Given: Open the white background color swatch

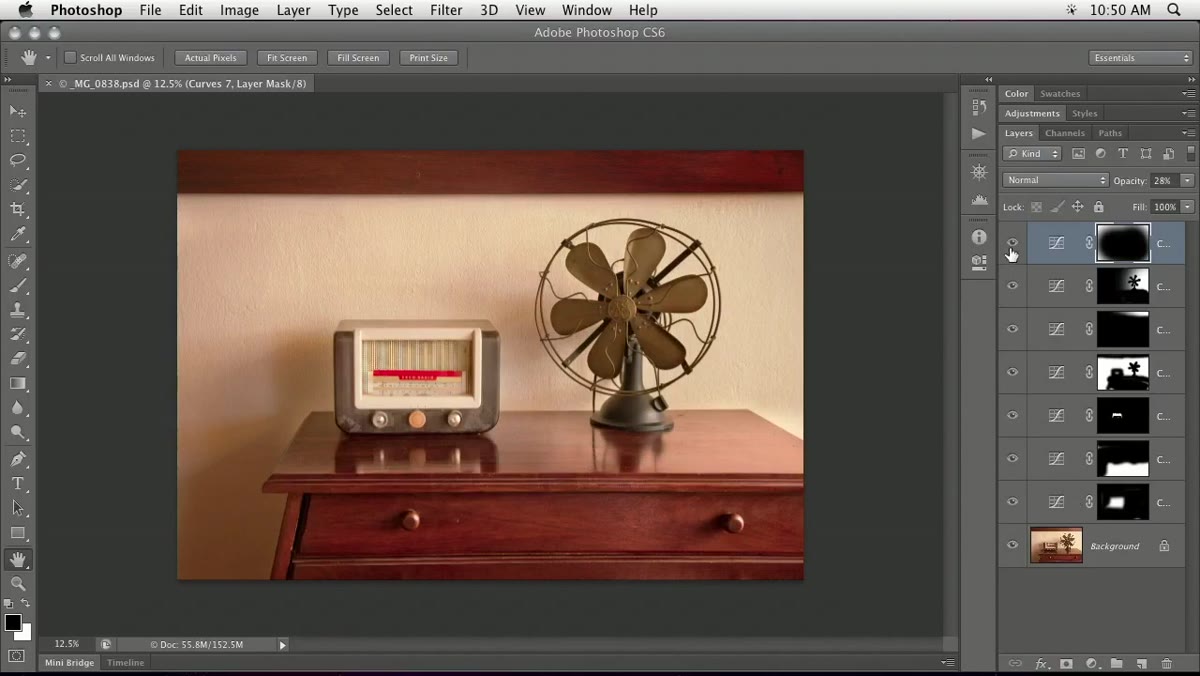Looking at the screenshot, I should pyautogui.click(x=24, y=634).
